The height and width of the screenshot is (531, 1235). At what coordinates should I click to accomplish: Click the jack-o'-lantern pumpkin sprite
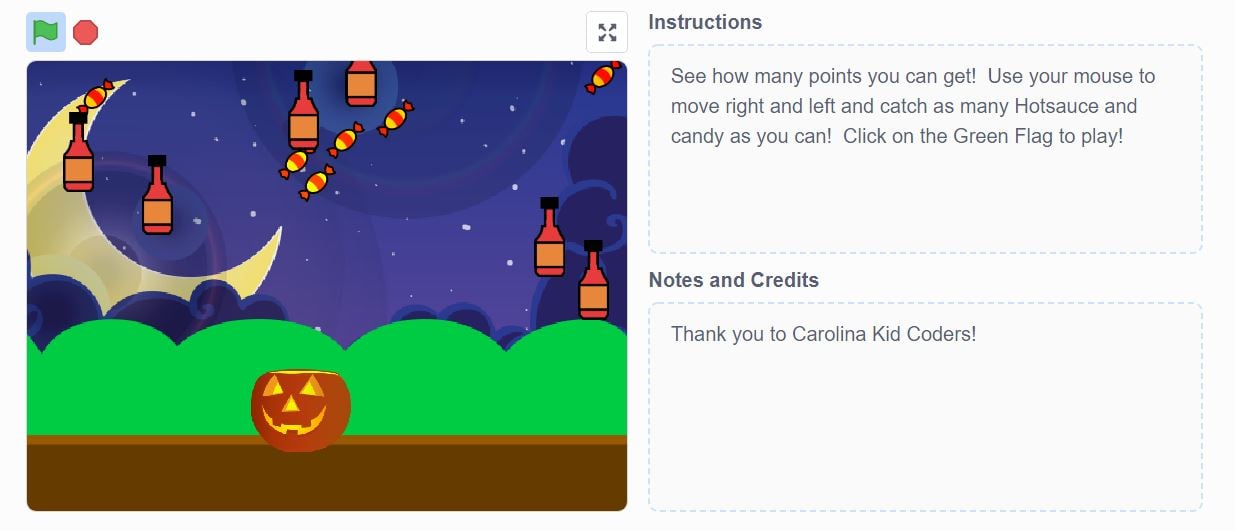[x=300, y=410]
